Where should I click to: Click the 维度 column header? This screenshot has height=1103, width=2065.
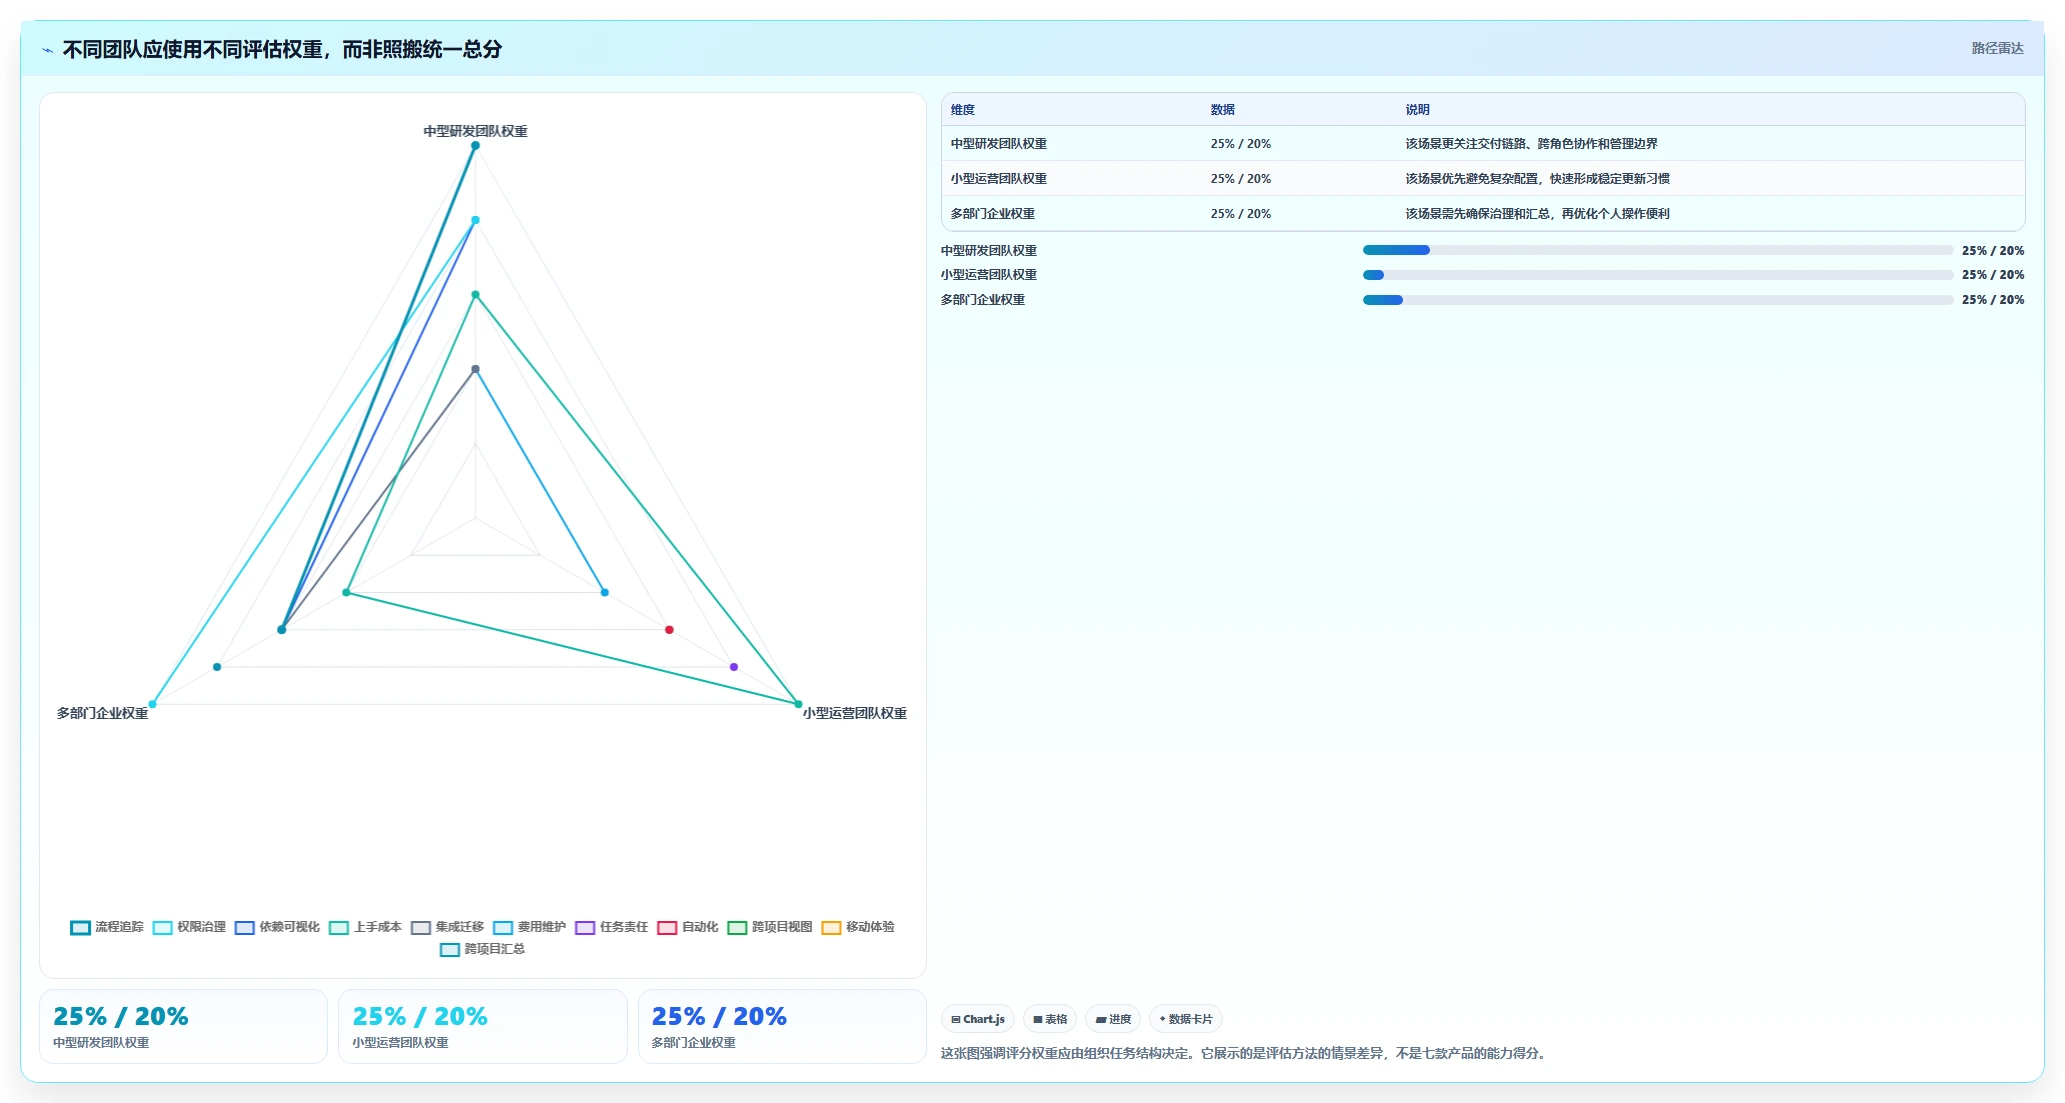click(963, 110)
